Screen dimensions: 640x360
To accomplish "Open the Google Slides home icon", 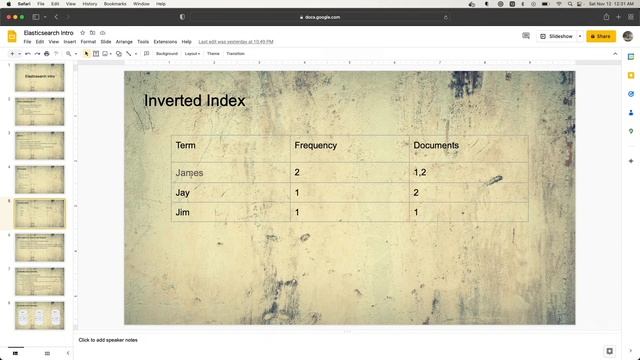I will [x=12, y=37].
